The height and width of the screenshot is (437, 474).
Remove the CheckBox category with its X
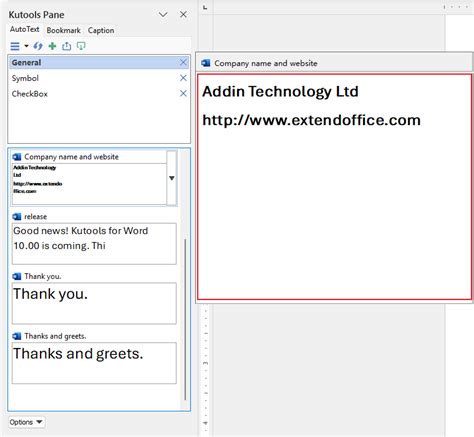183,94
